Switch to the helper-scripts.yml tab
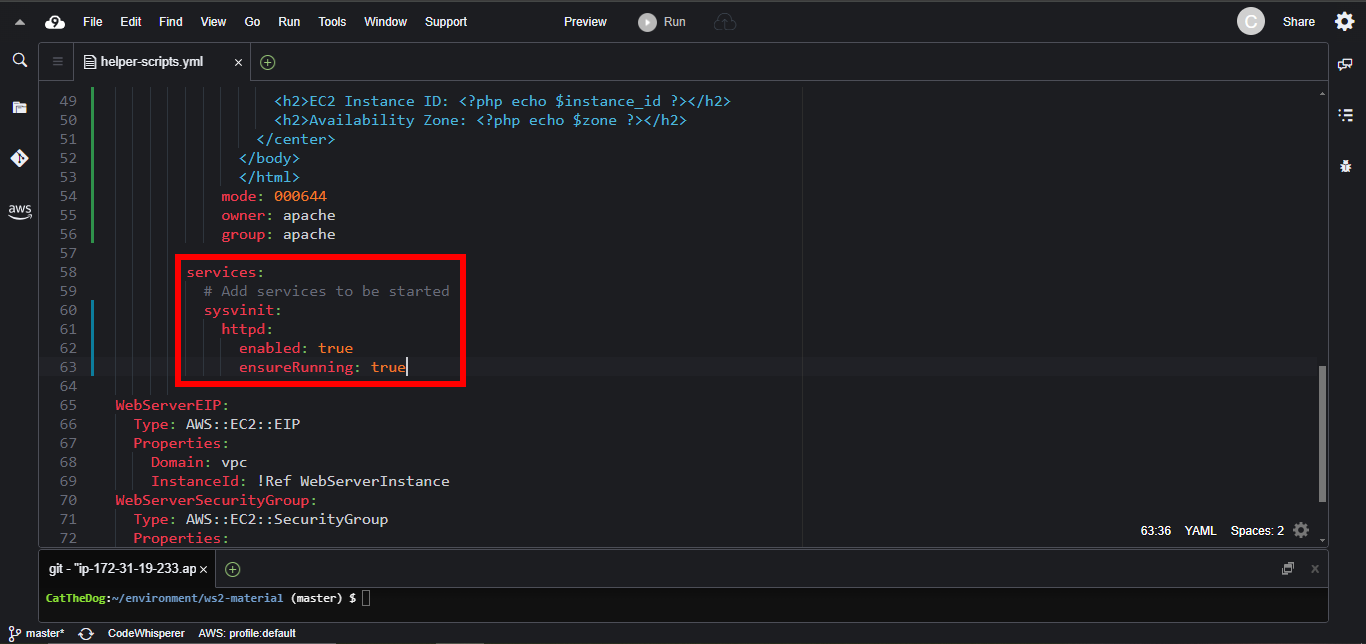Screen dimensions: 1366x644 click(152, 62)
